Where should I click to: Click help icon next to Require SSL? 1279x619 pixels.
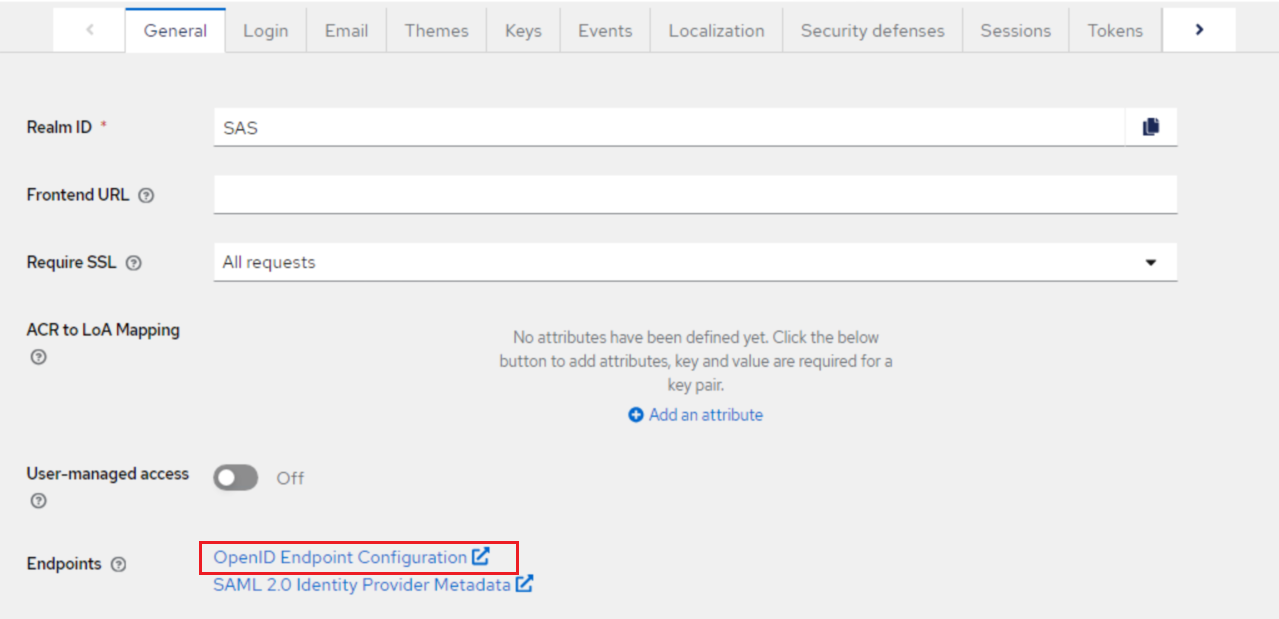coord(133,263)
